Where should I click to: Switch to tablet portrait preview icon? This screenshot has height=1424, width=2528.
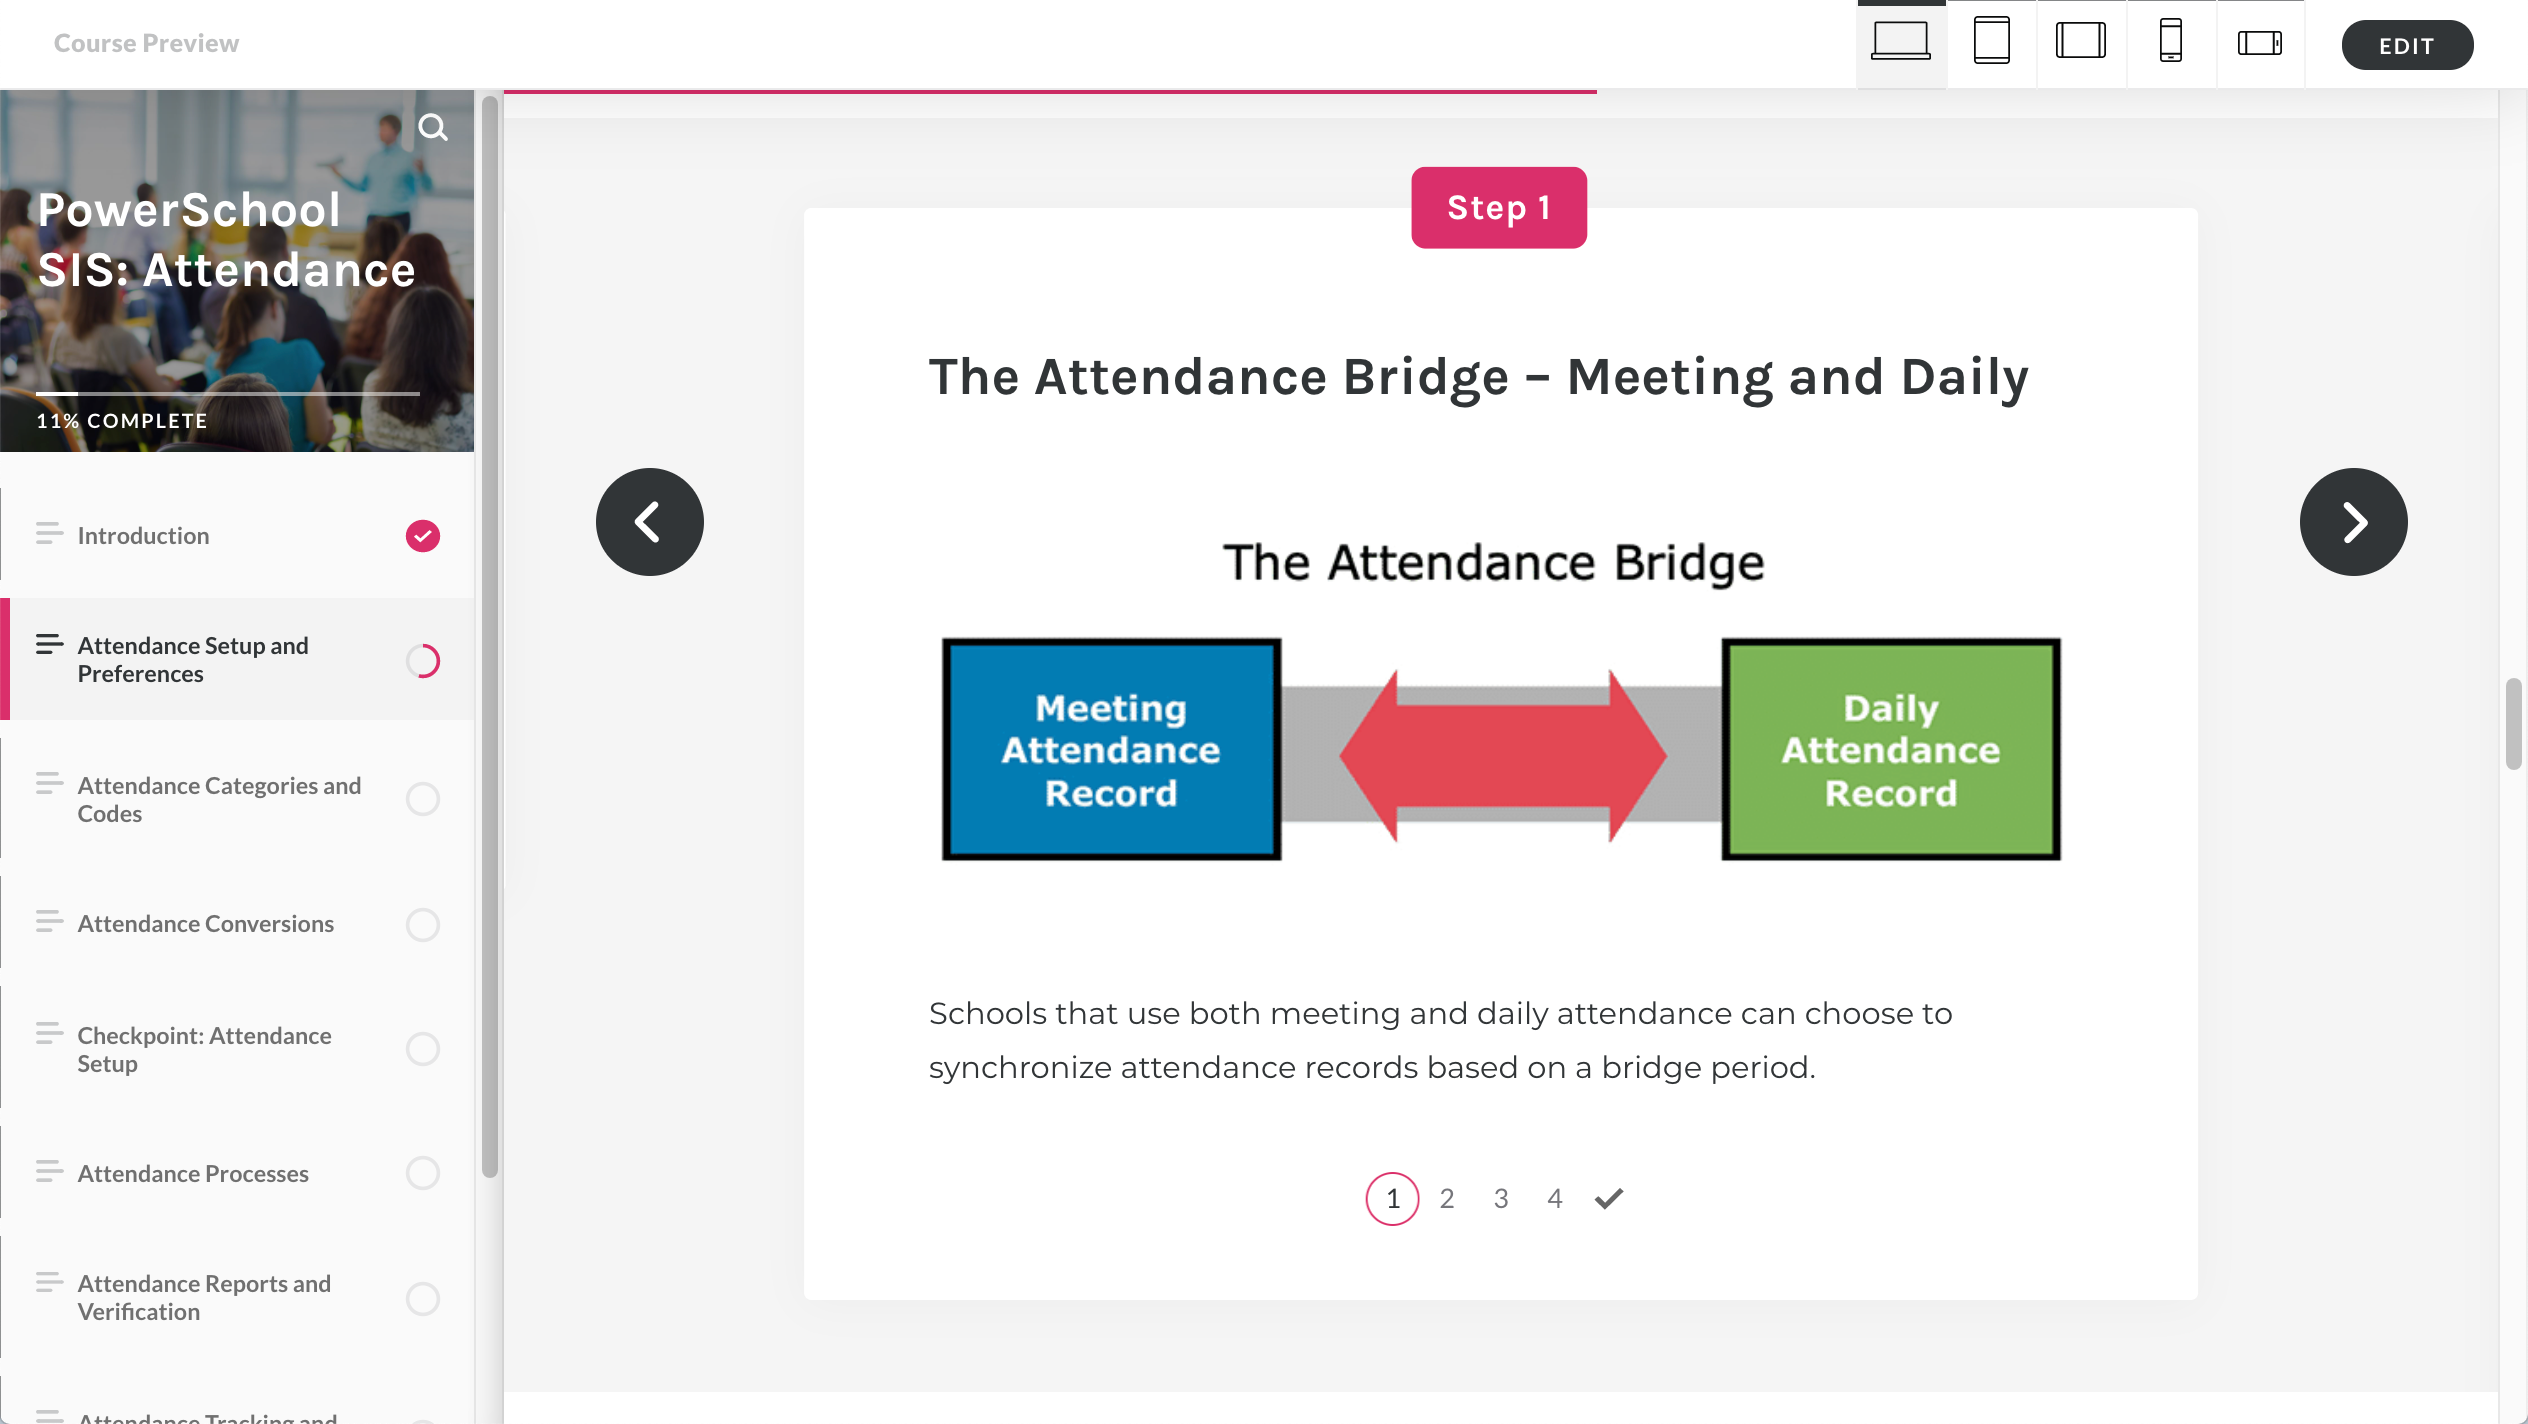[x=1991, y=43]
